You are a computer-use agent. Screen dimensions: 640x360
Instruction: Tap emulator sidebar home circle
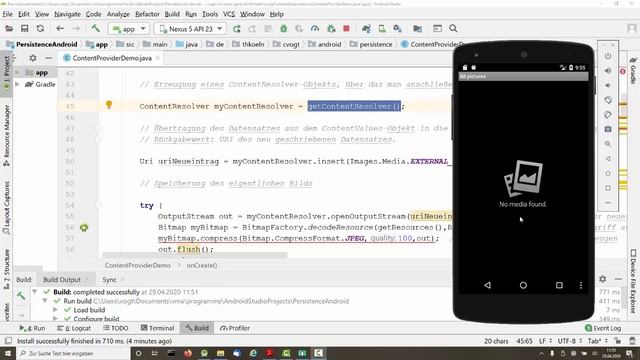click(x=608, y=173)
